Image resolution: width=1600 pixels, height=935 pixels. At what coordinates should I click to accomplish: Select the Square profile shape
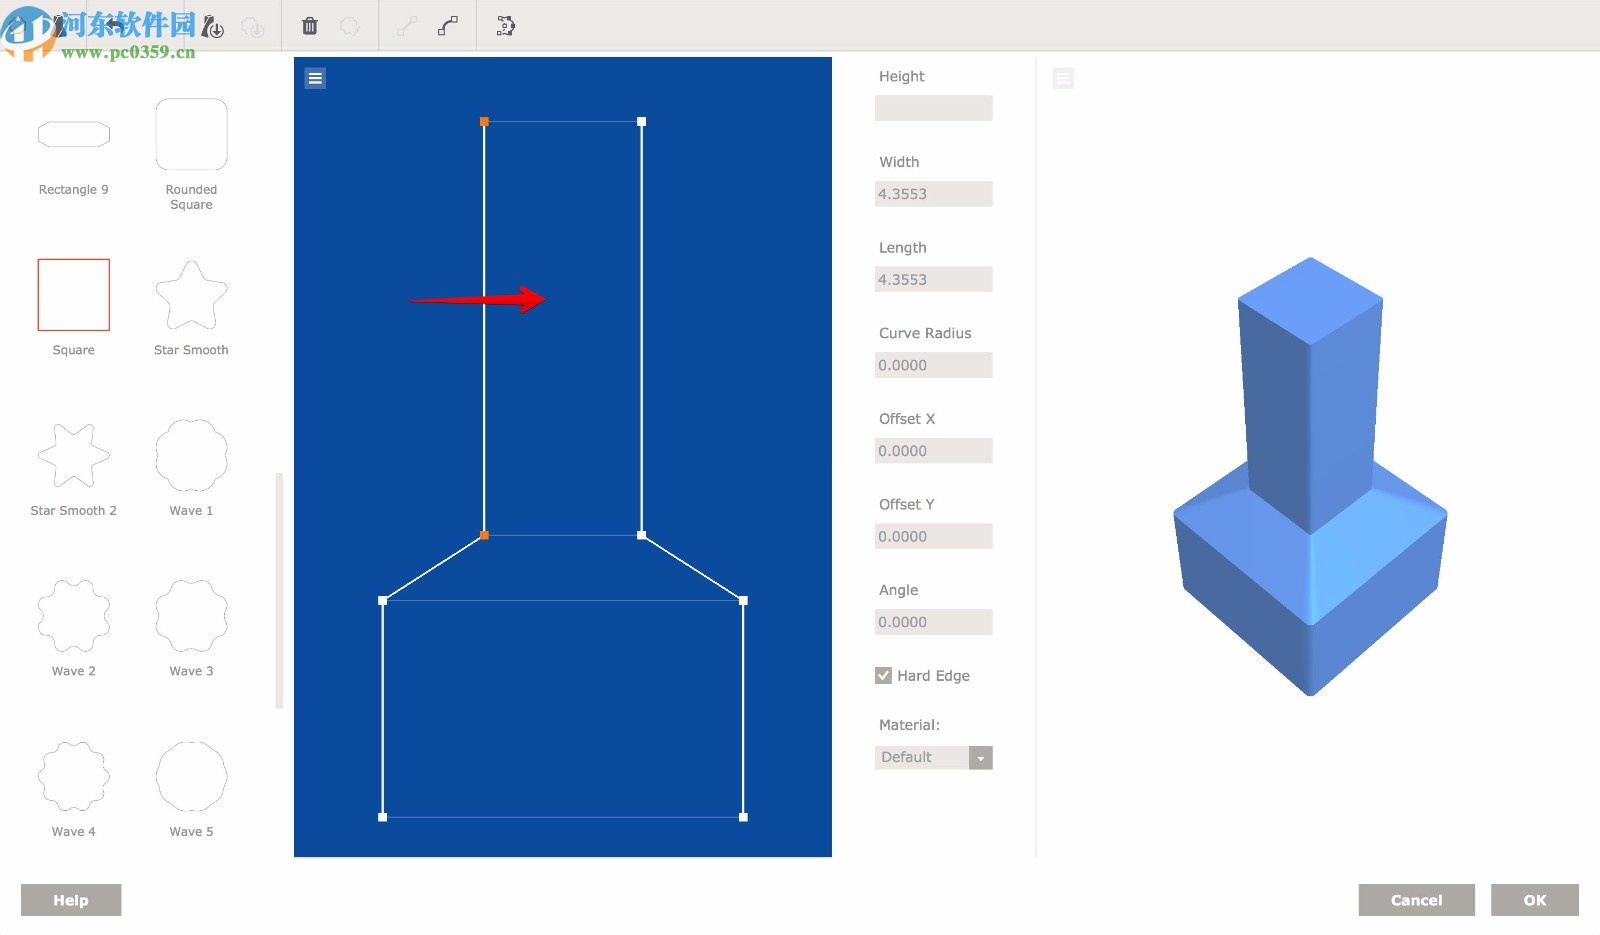[73, 294]
